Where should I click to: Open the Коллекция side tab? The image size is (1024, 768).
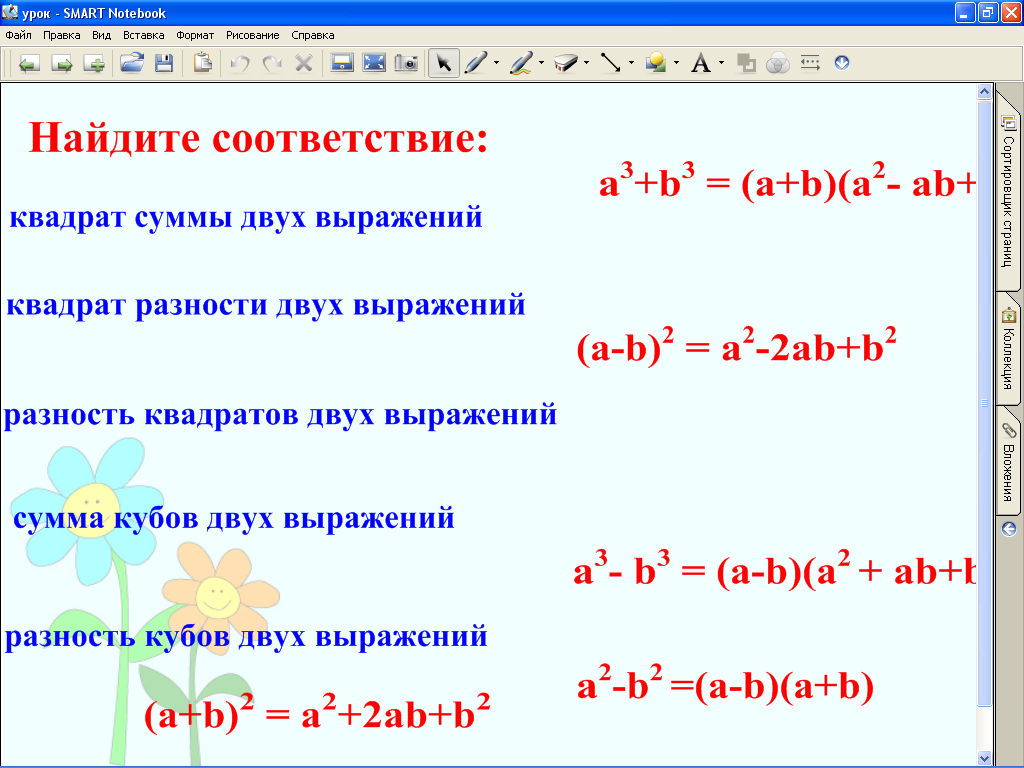click(x=1008, y=349)
